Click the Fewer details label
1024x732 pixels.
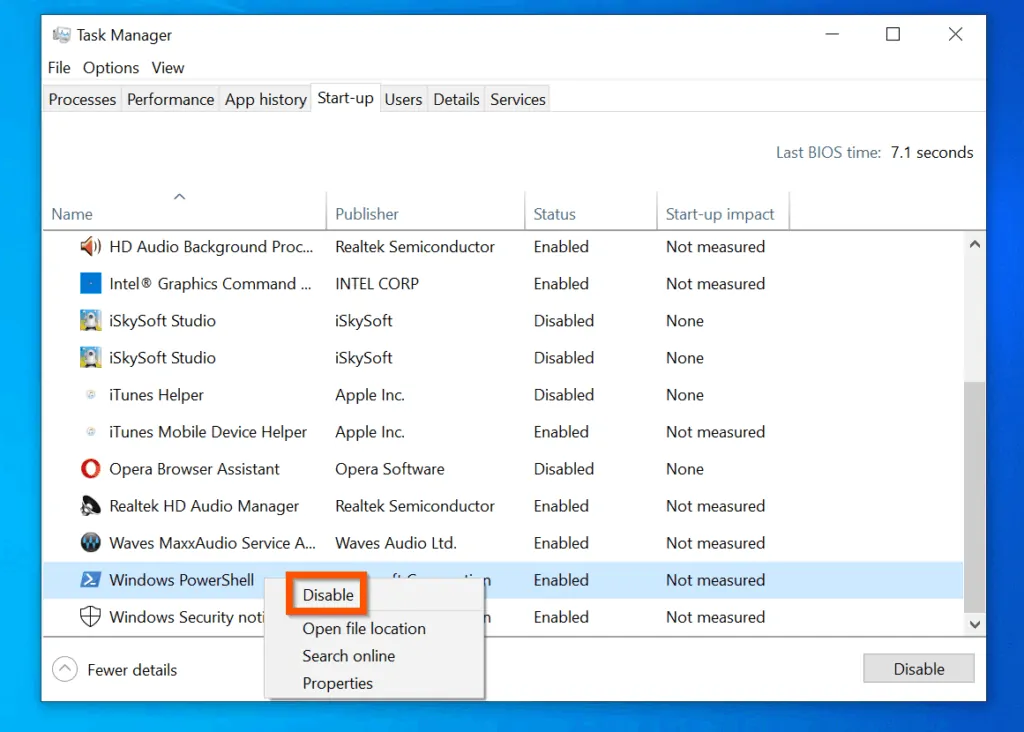(132, 670)
